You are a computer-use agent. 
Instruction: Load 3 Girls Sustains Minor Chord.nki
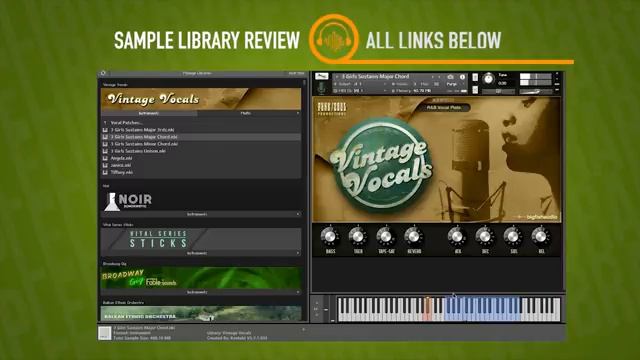coord(201,144)
